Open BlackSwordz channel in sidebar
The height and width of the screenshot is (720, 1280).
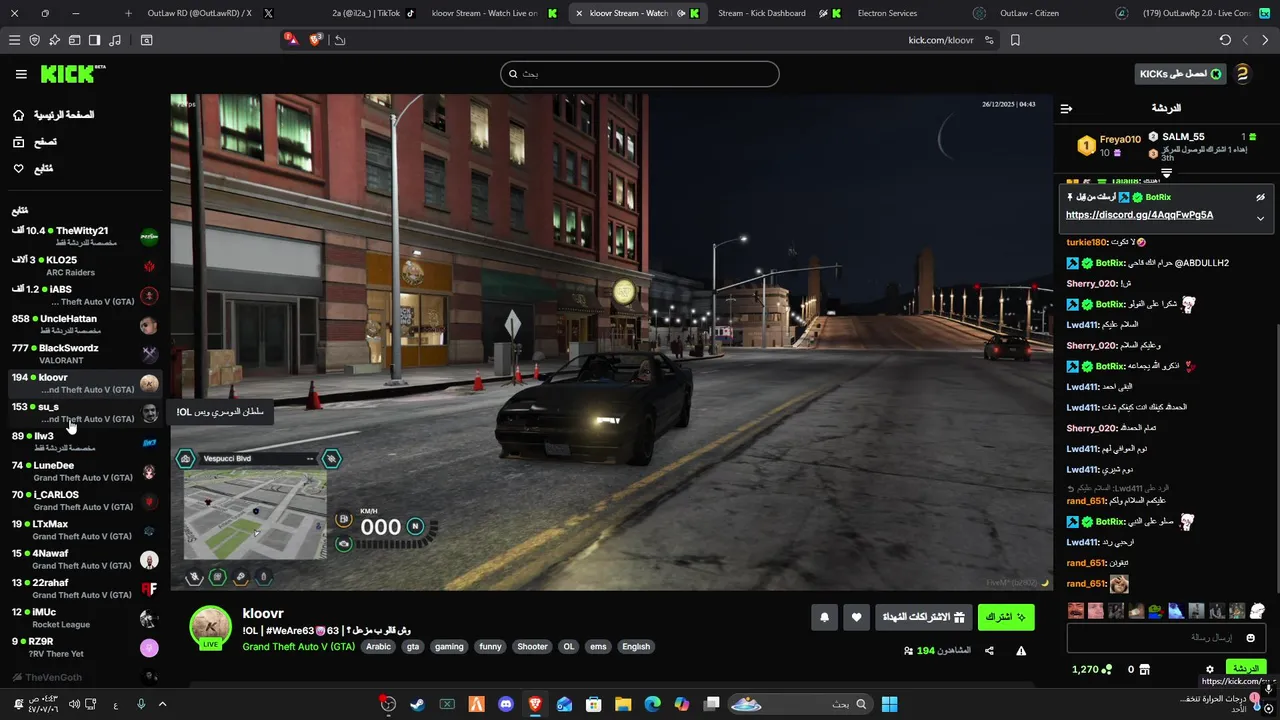point(84,353)
